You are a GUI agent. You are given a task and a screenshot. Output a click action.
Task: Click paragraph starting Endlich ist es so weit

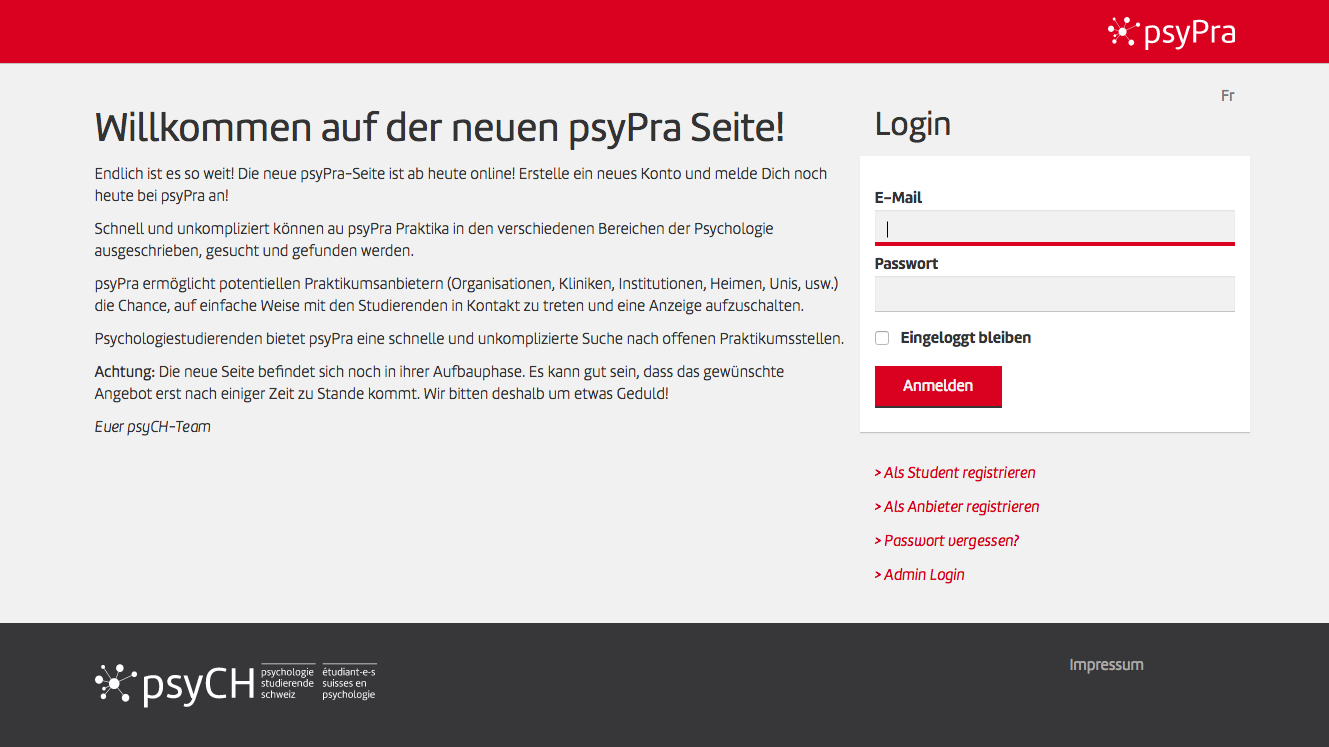coord(461,185)
